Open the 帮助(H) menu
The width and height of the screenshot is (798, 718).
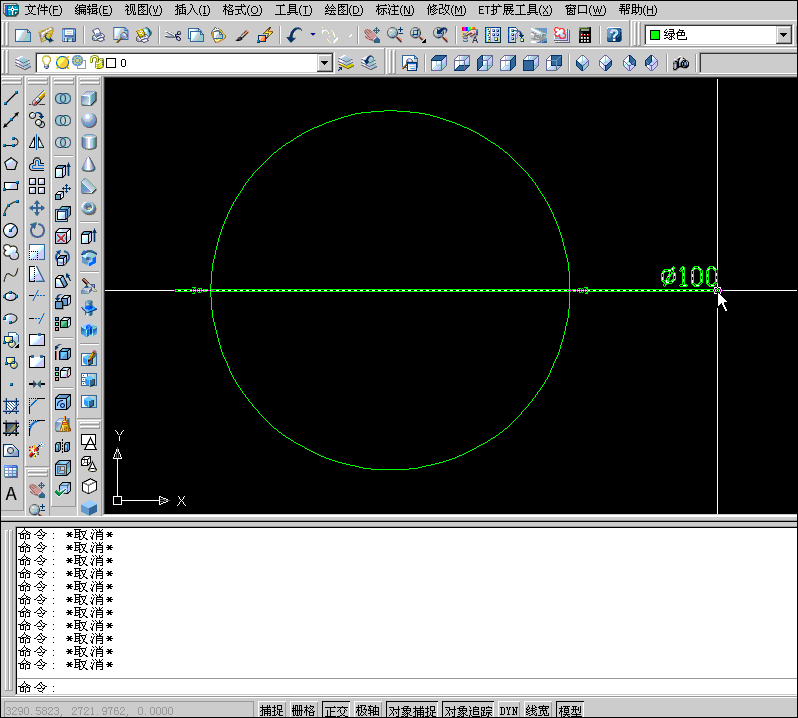click(x=638, y=10)
